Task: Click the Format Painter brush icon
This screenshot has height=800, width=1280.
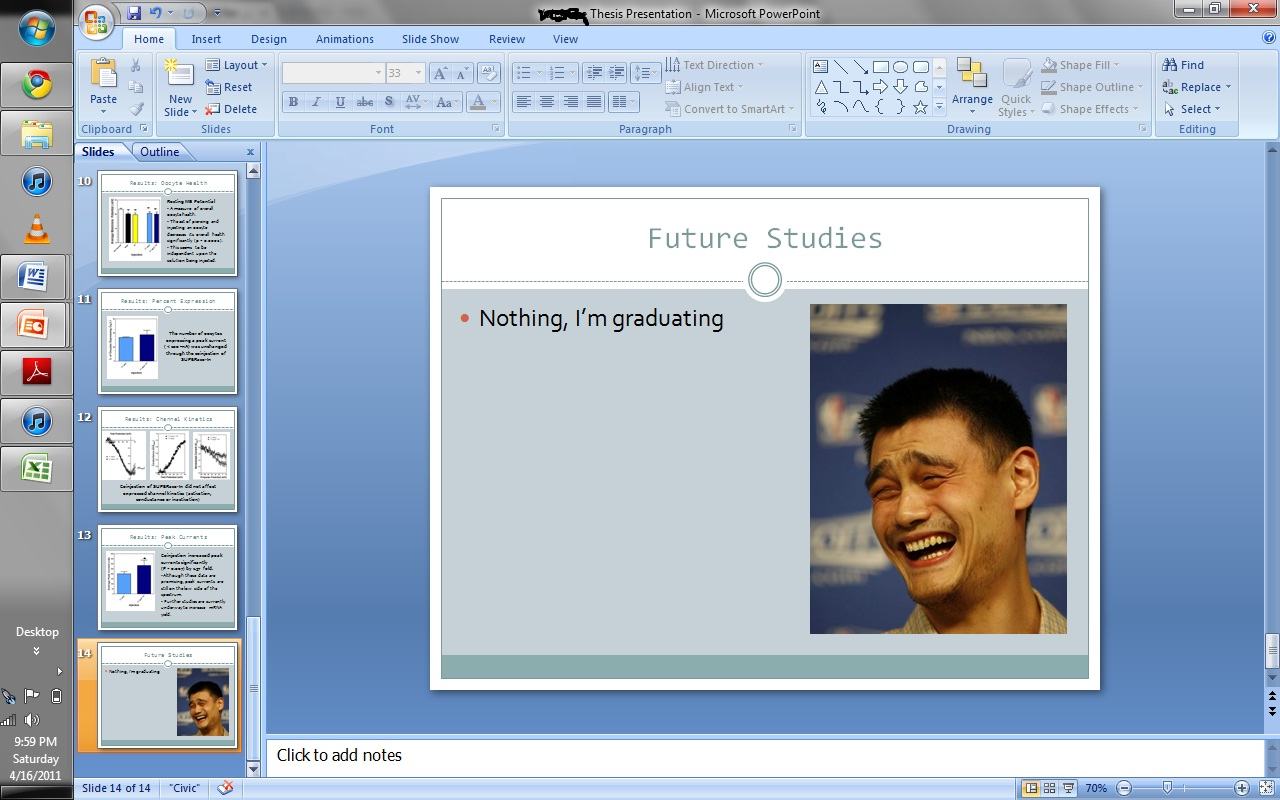Action: (136, 109)
